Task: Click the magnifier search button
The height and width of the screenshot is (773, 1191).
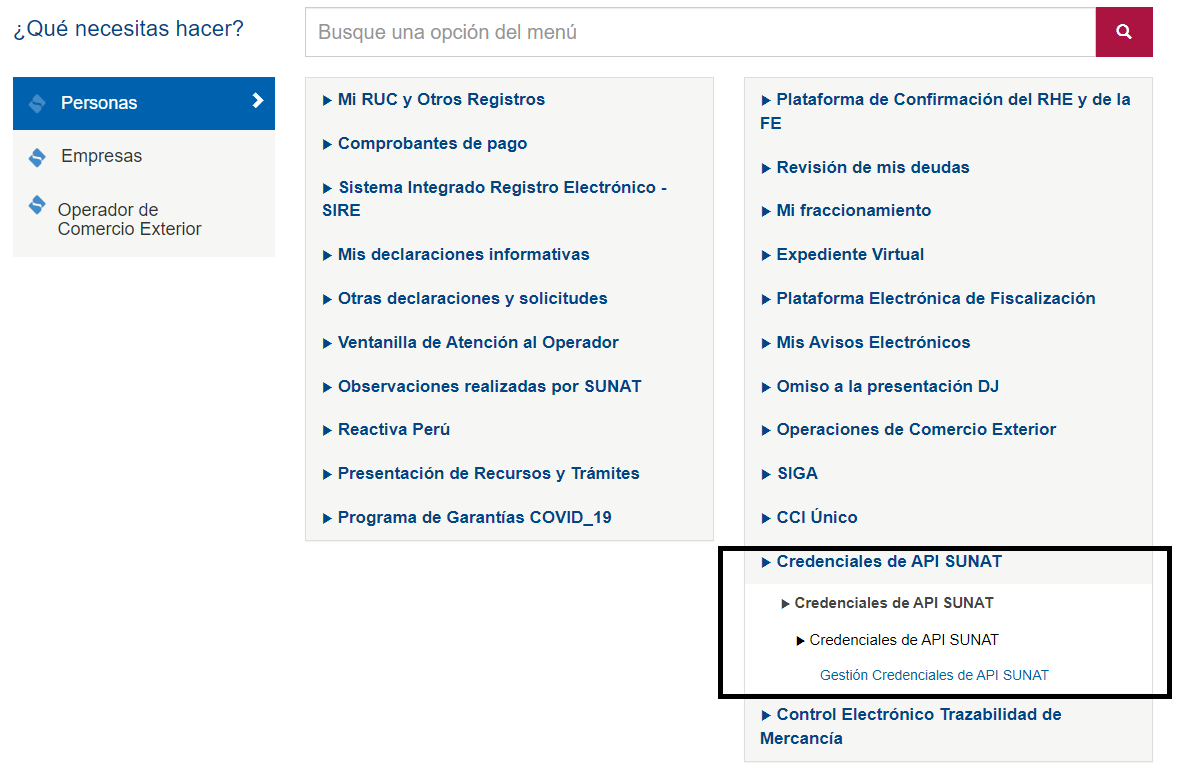Action: pos(1123,32)
